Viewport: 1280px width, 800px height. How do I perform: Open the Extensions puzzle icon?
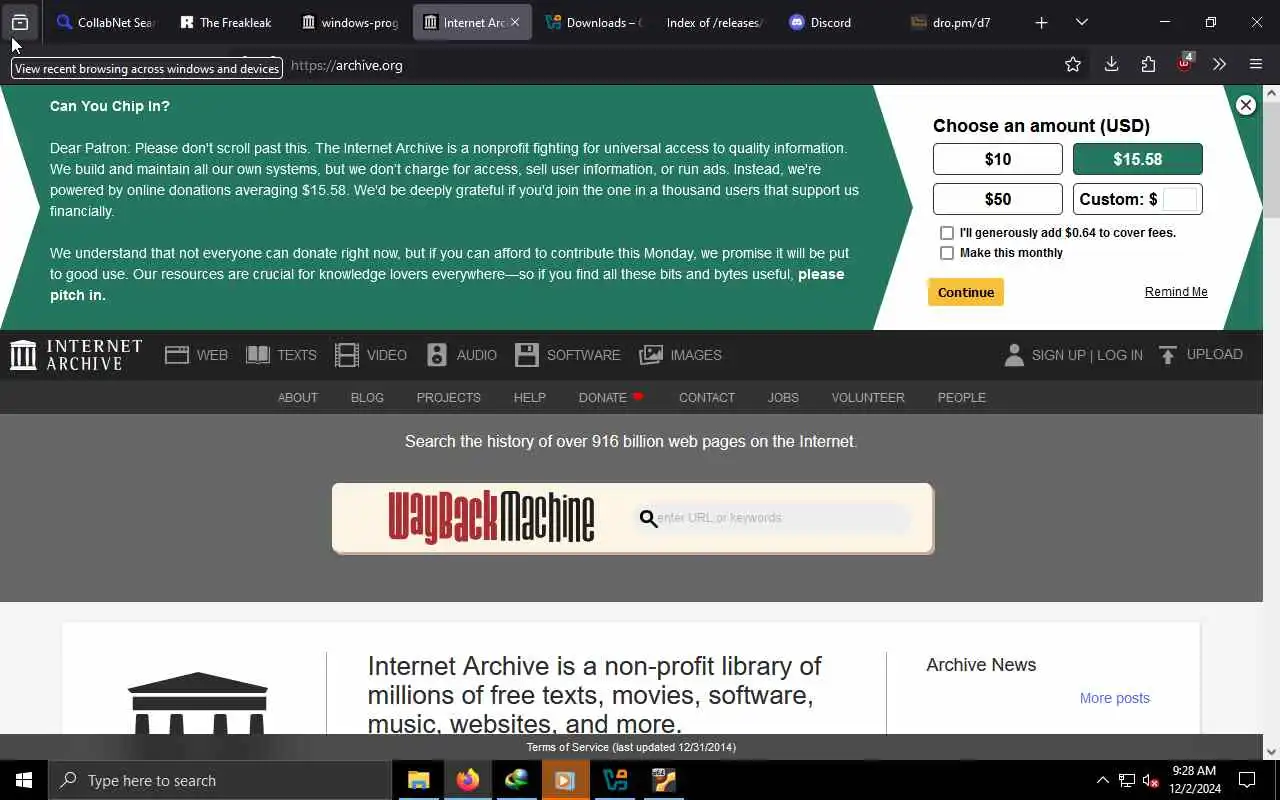click(x=1148, y=65)
